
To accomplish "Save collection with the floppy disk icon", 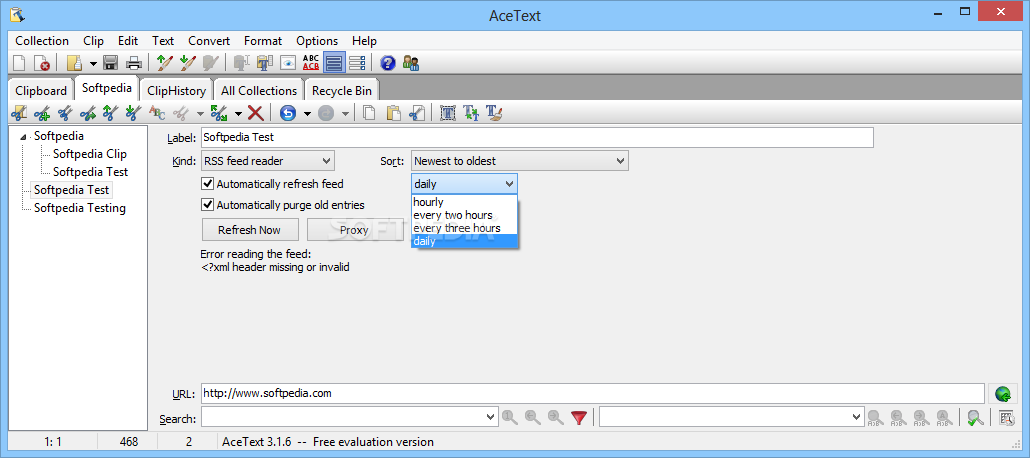I will [x=110, y=63].
